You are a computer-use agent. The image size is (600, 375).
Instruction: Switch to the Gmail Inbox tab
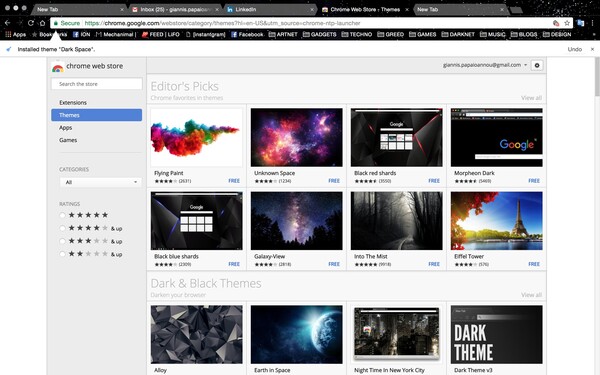pyautogui.click(x=174, y=10)
